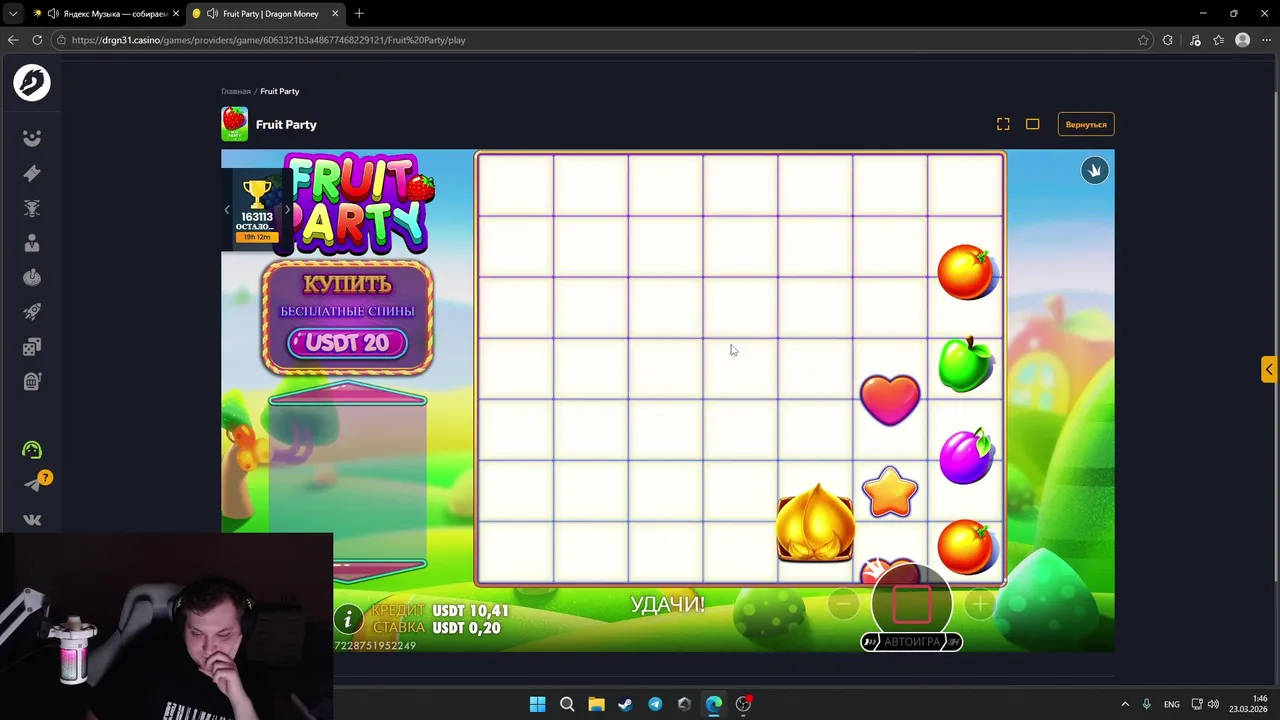1280x720 pixels.
Task: Open Windows taskbar search
Action: (567, 704)
